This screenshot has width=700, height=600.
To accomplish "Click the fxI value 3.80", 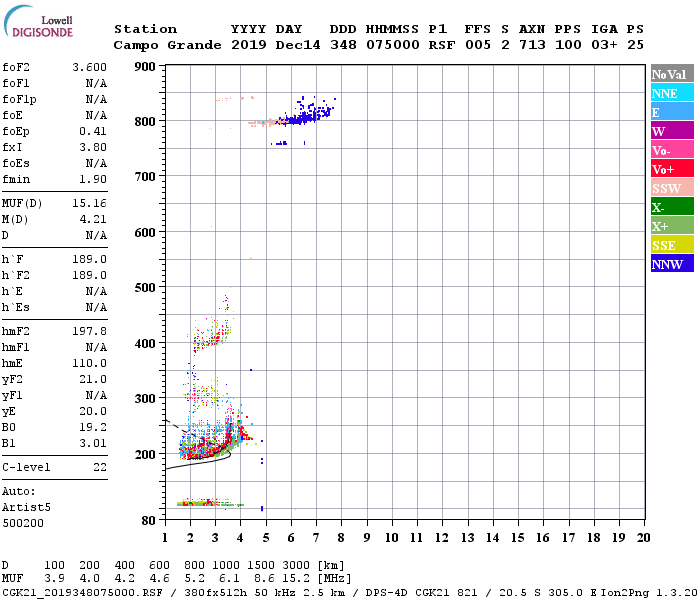I will [93, 147].
